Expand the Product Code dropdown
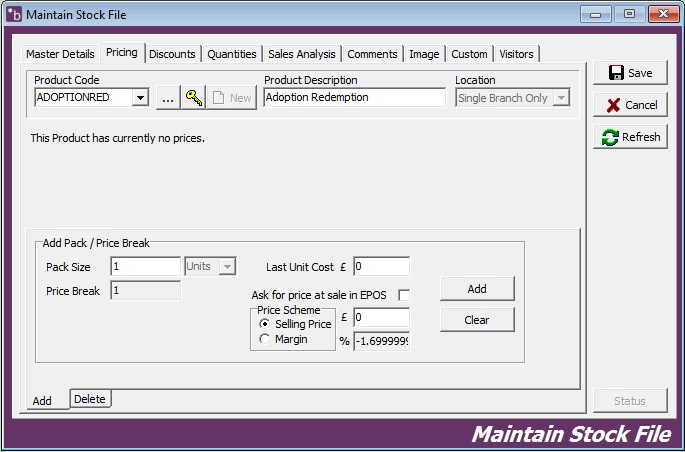 pos(140,98)
